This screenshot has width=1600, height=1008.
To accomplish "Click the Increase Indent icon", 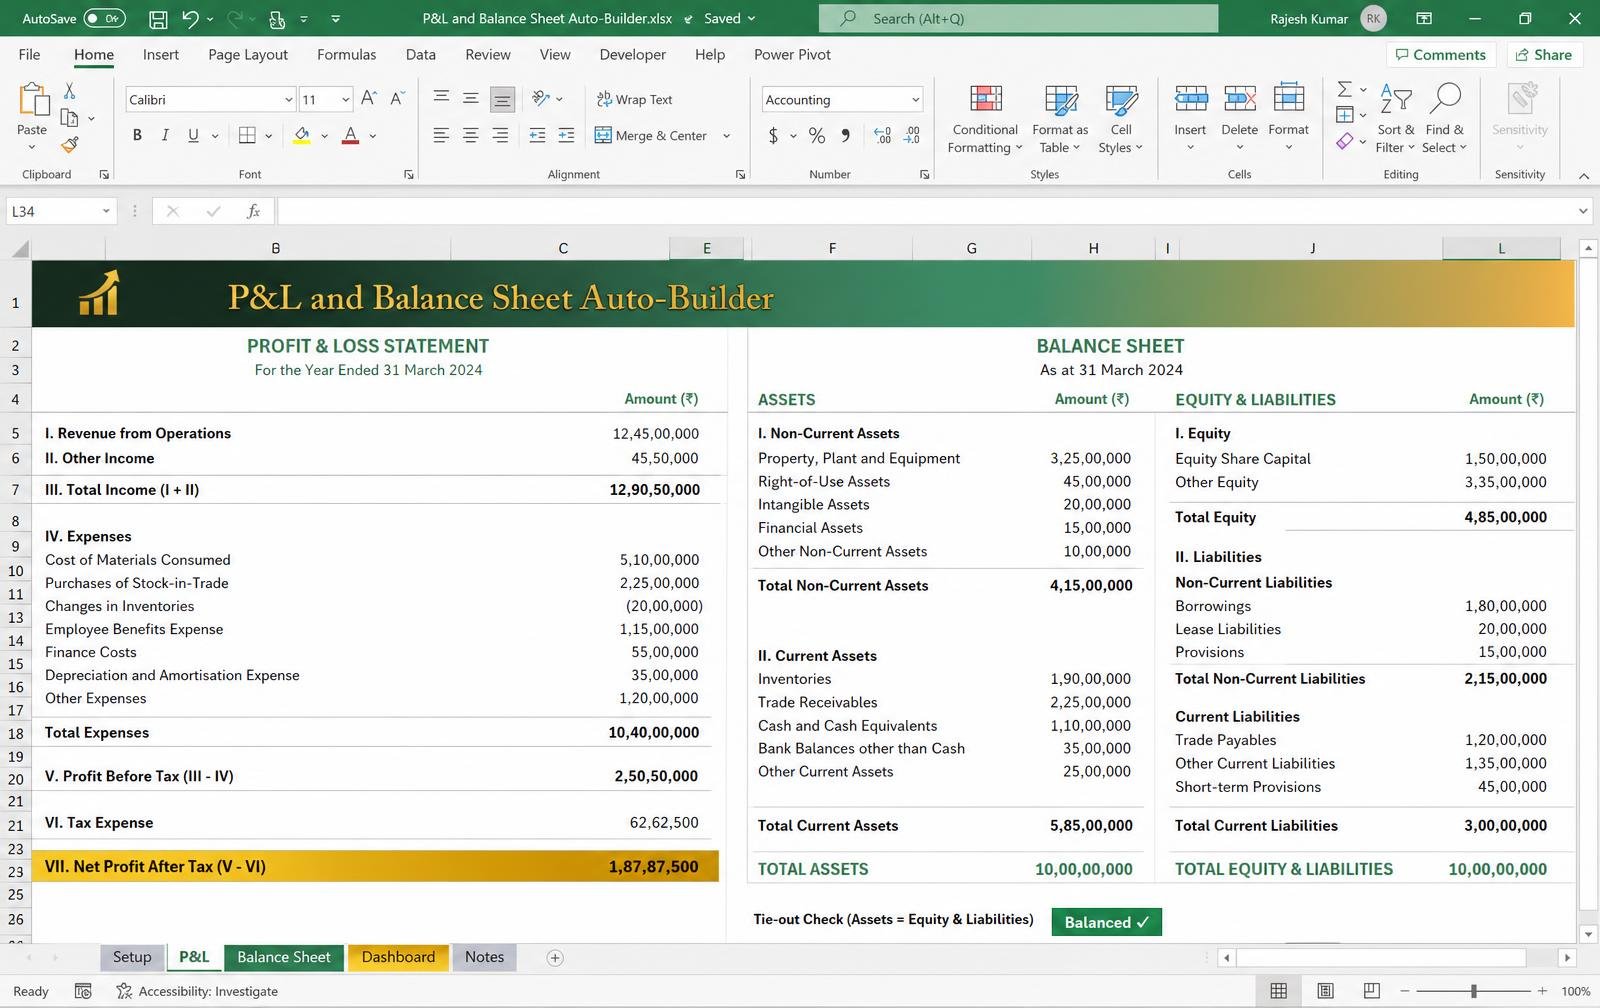I will [566, 136].
